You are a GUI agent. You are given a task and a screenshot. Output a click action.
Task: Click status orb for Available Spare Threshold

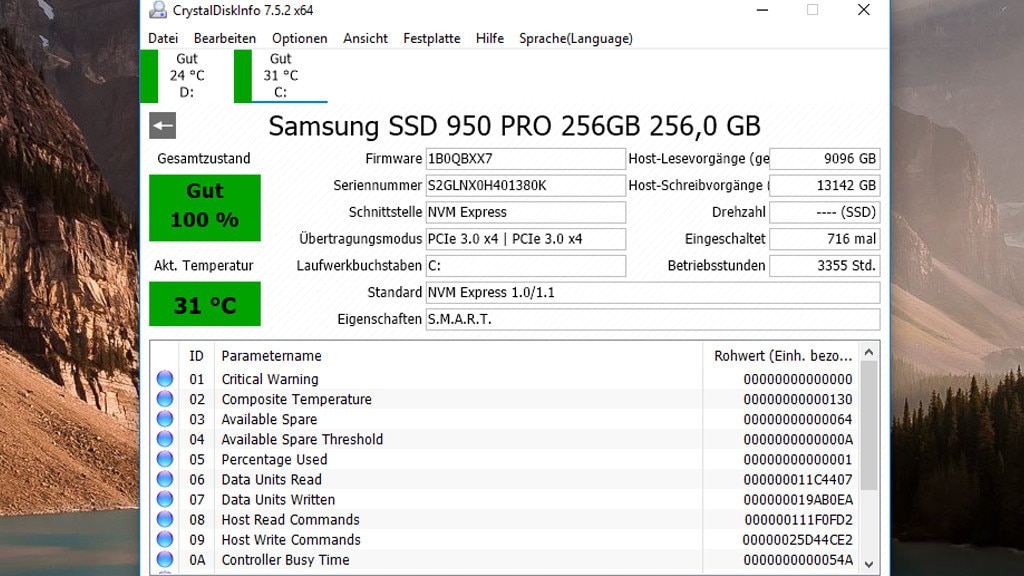165,439
